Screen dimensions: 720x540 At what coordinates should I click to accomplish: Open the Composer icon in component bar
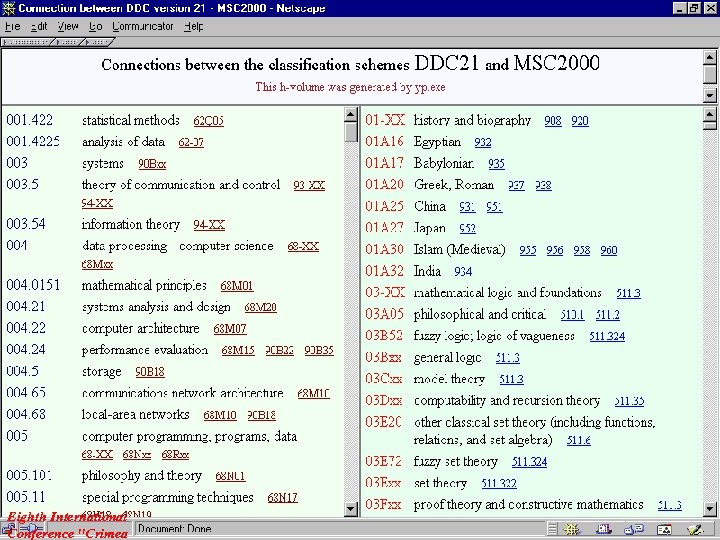tap(695, 529)
